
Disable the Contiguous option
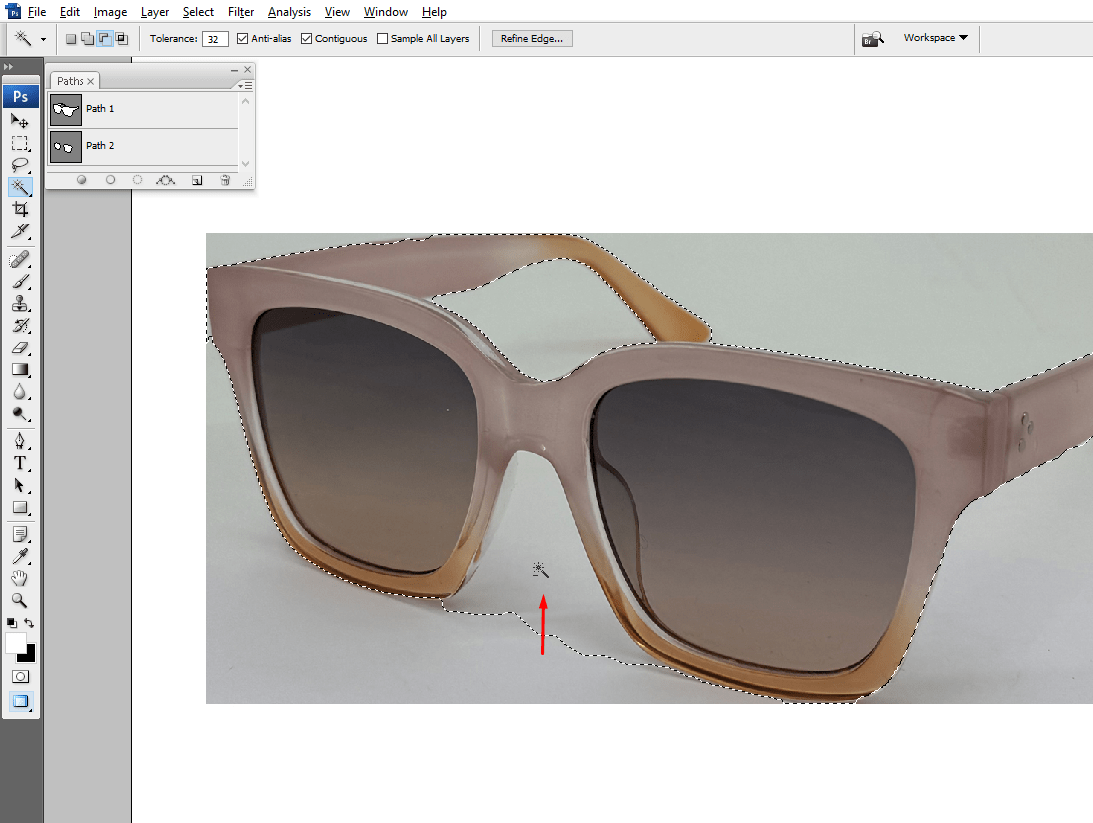[x=306, y=38]
